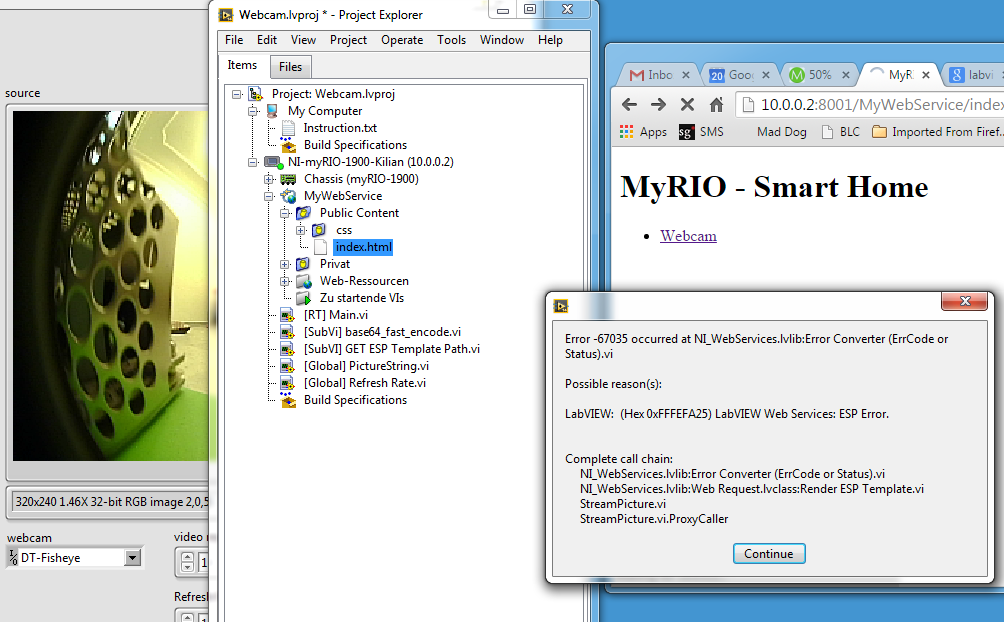The height and width of the screenshot is (622, 1004).
Task: Click the base64_fast_encode.vi icon
Action: point(288,332)
